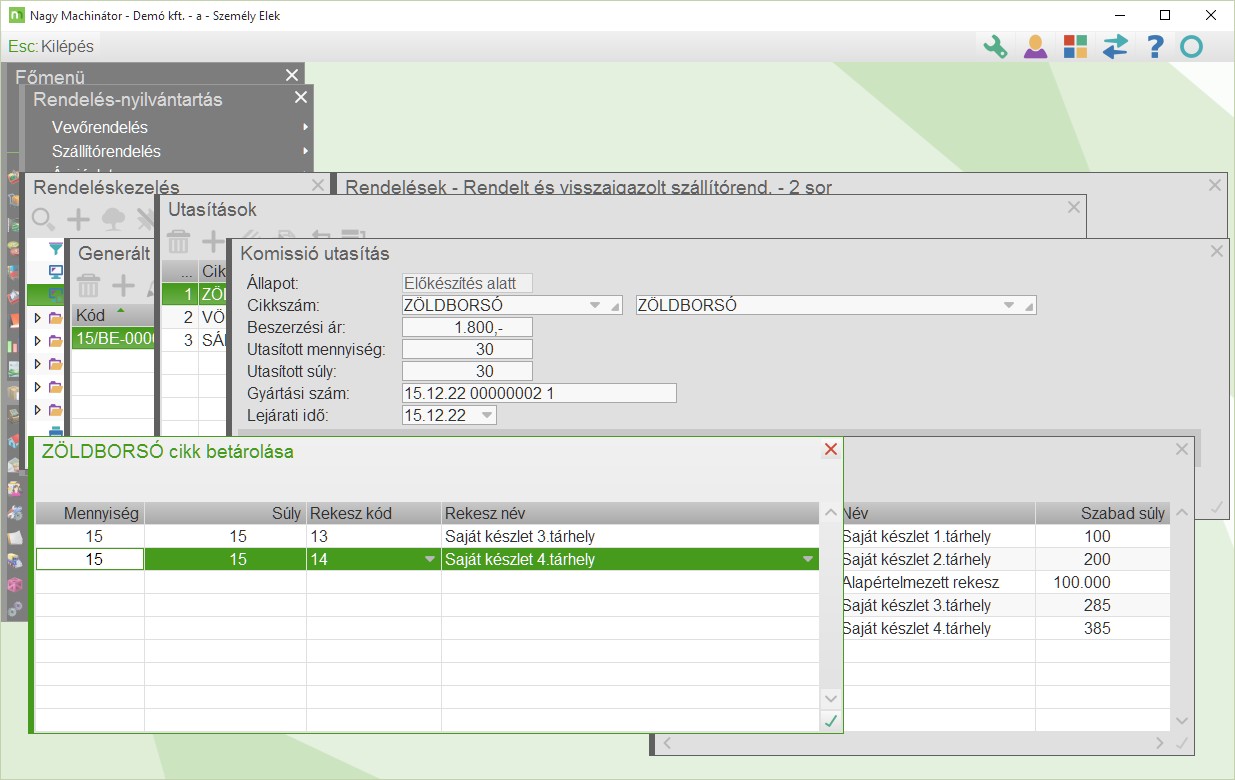The width and height of the screenshot is (1235, 780).
Task: Close the Komissió utasítás window
Action: [1217, 253]
